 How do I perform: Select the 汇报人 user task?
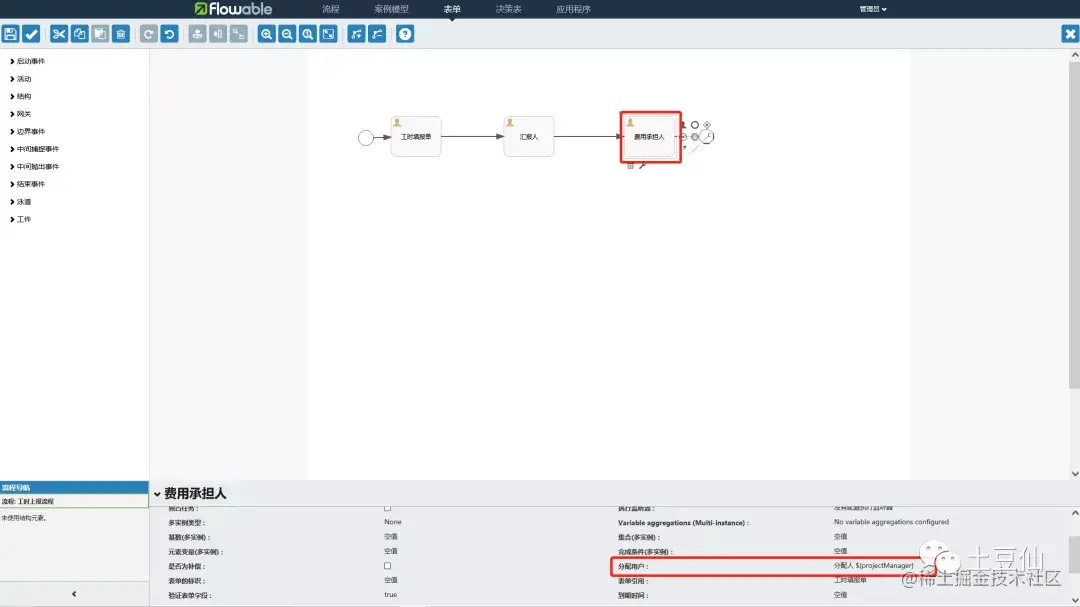(528, 136)
